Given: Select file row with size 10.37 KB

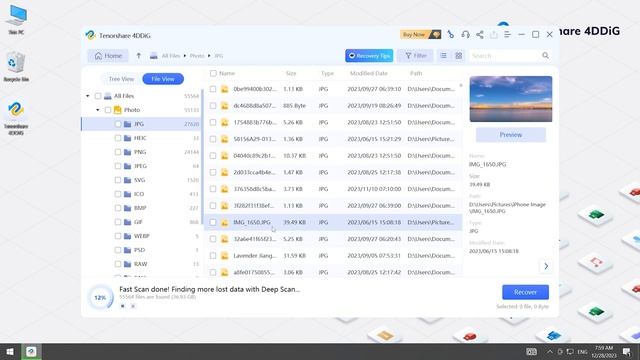Looking at the screenshot, I should coord(333,156).
